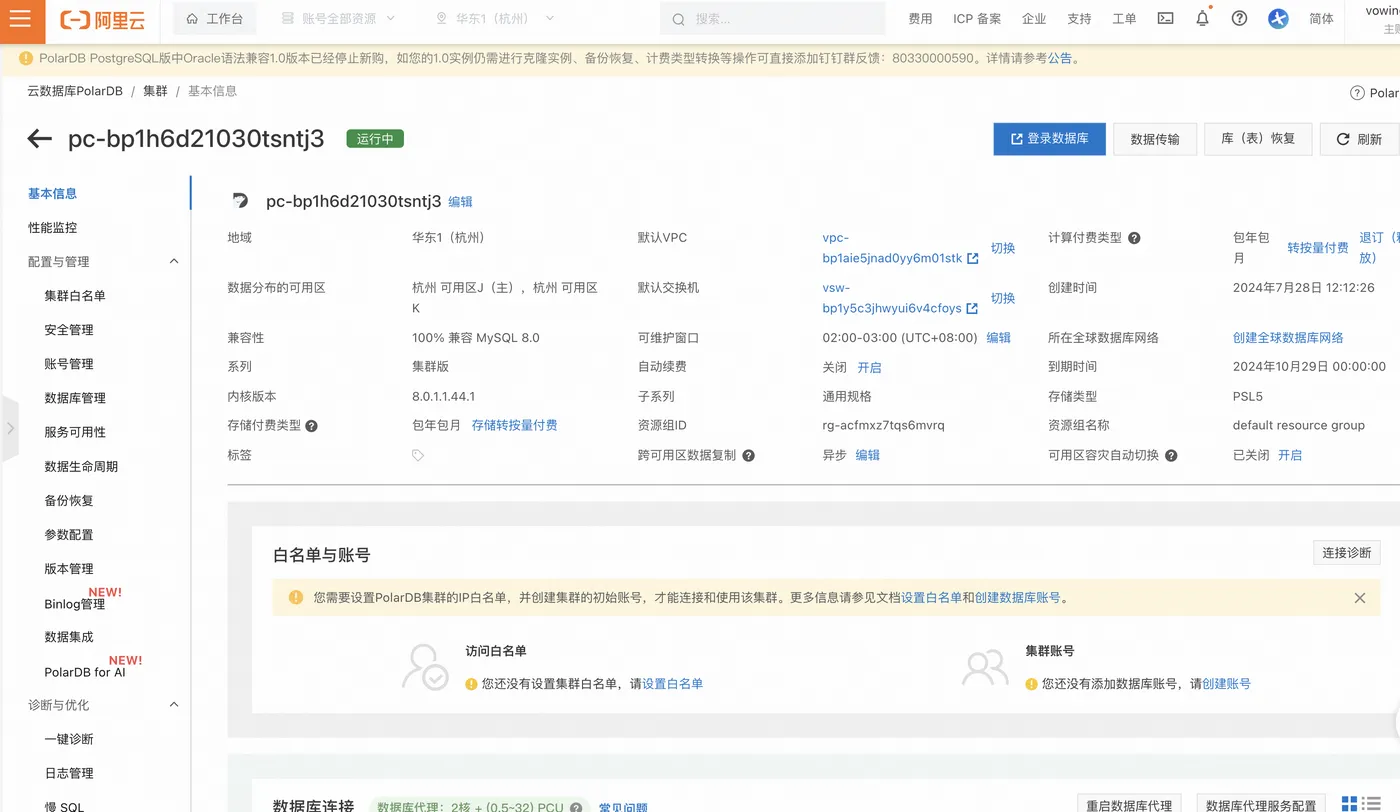Click the help icon beside Polar at top right

click(x=1357, y=93)
